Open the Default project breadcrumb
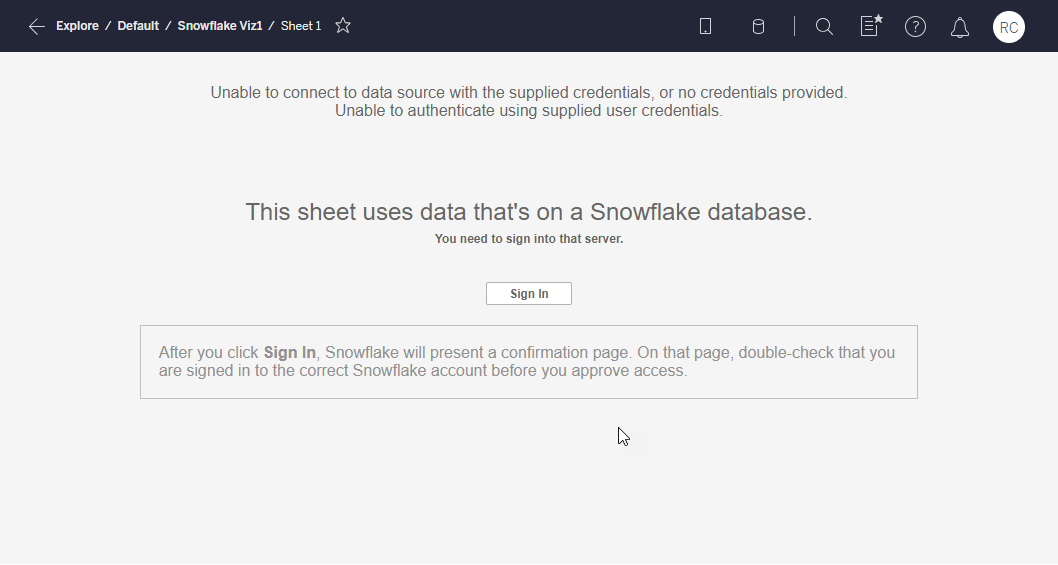Screen dimensions: 1058x565 click(x=138, y=26)
